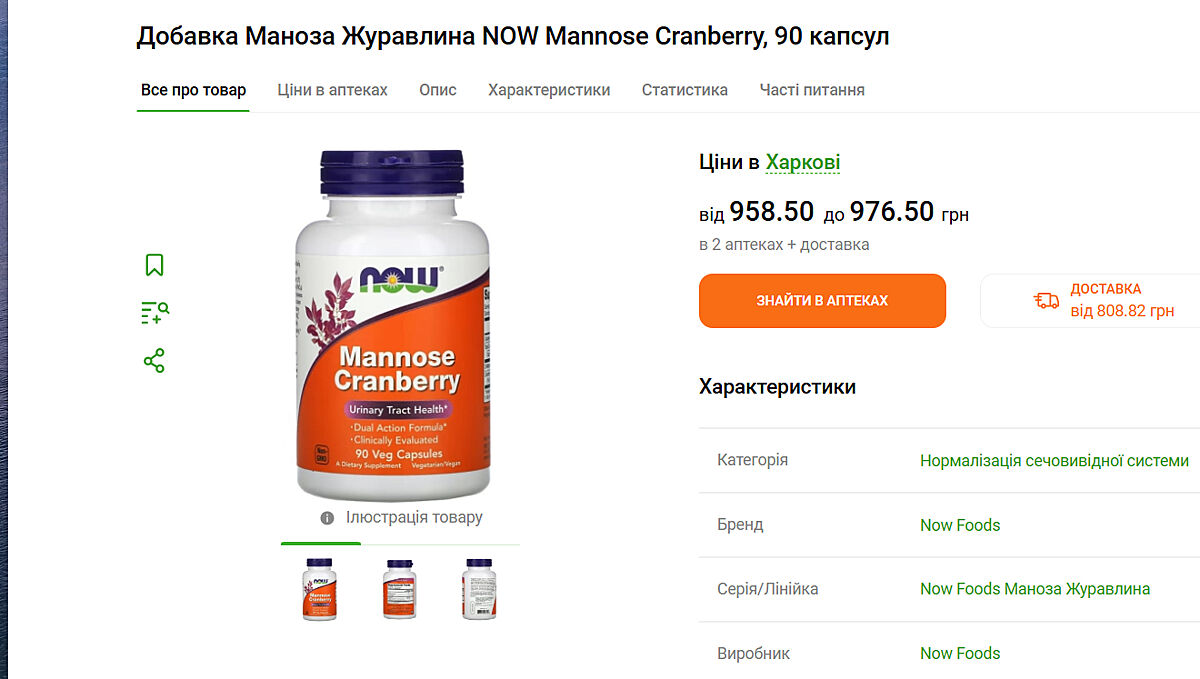Open the Нормалізація сечовивідної системи category link
The image size is (1200, 679).
1055,461
